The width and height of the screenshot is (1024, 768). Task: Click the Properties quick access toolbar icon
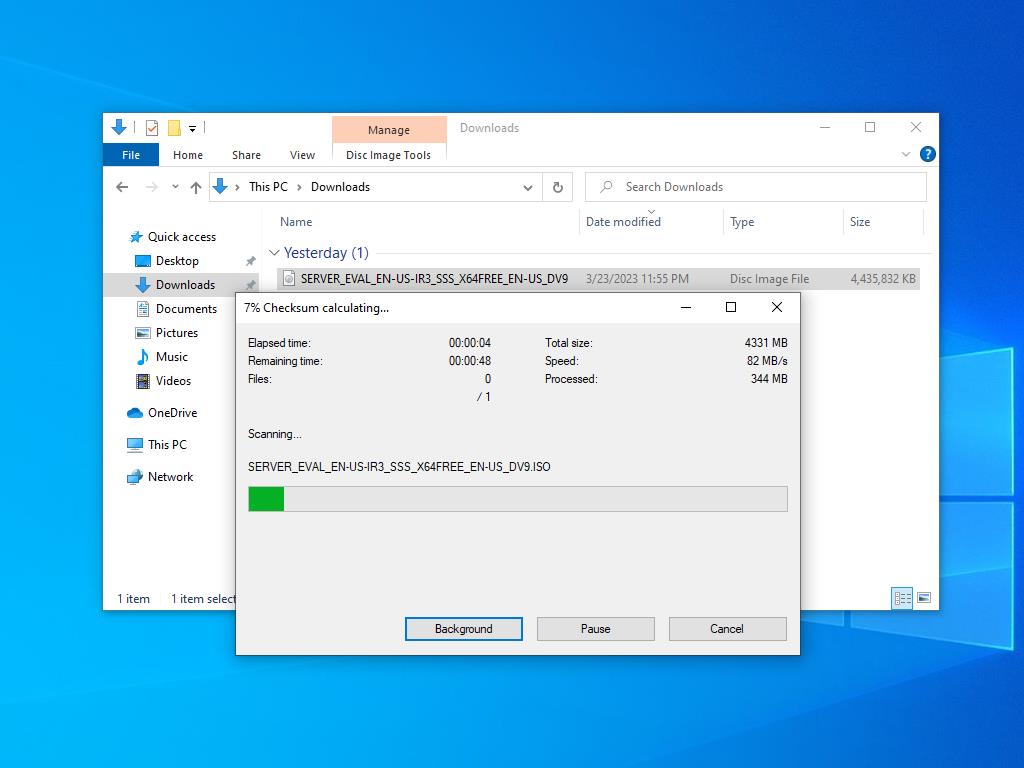pyautogui.click(x=152, y=128)
